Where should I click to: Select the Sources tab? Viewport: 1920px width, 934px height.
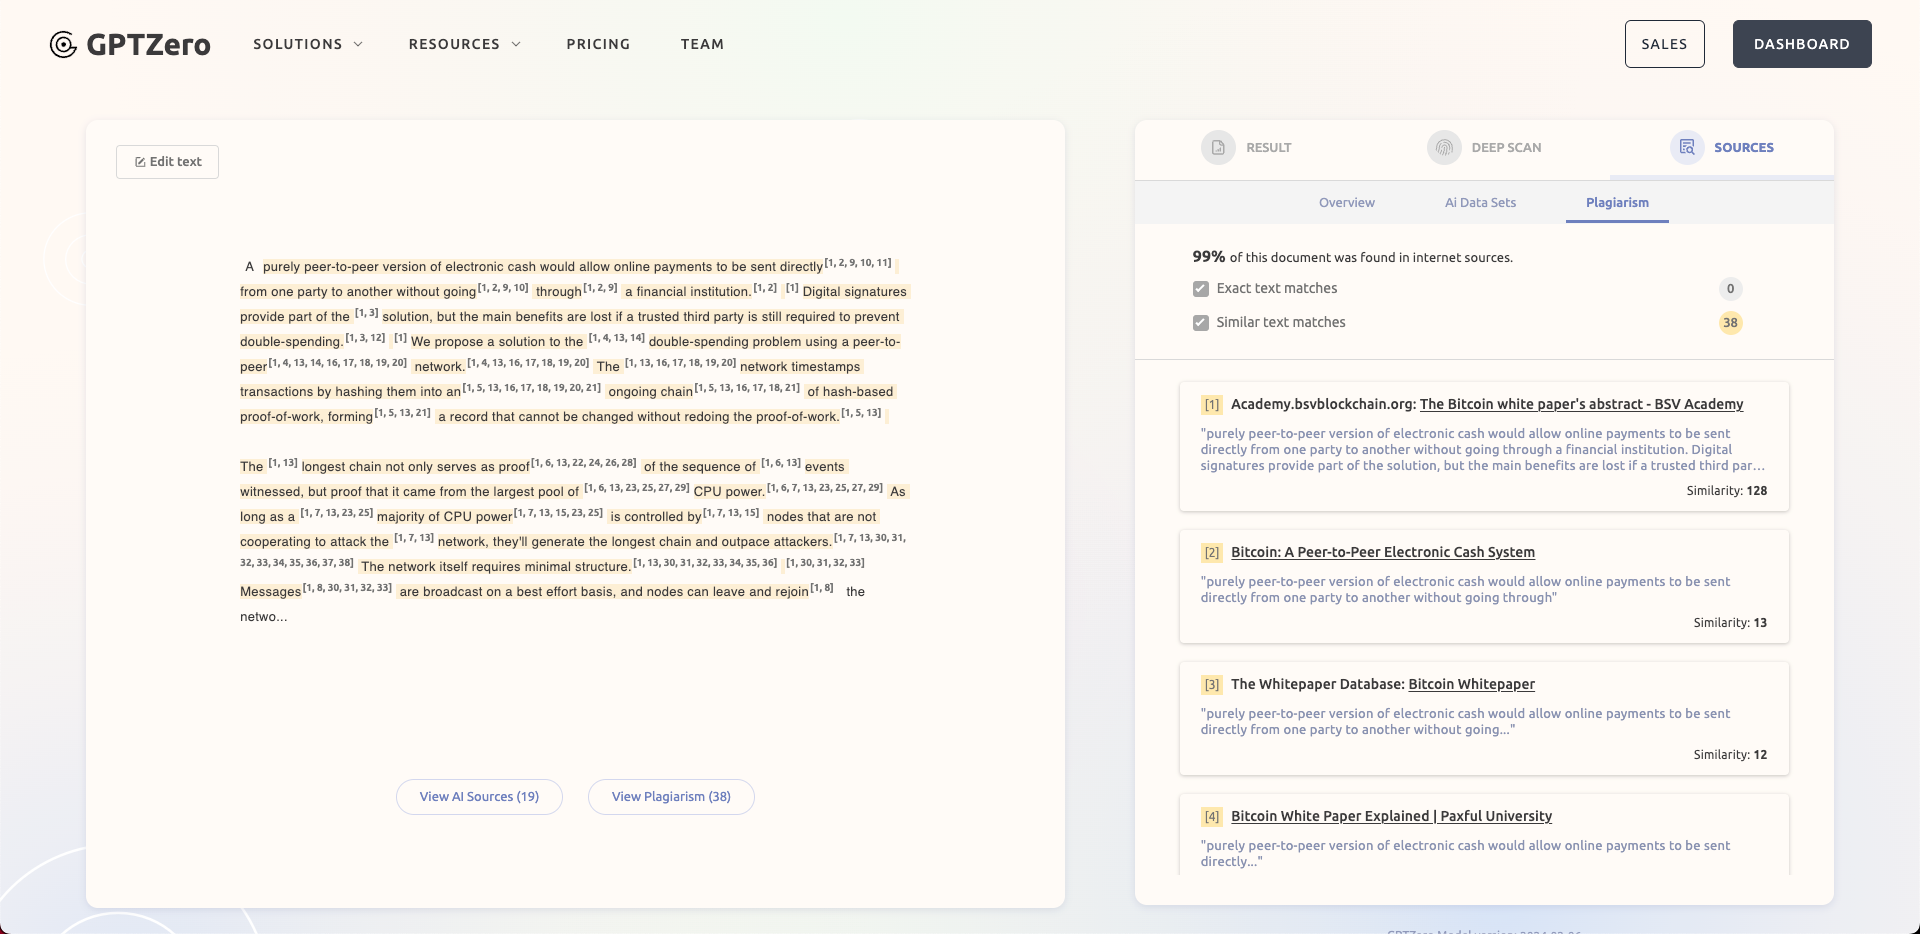click(x=1722, y=148)
